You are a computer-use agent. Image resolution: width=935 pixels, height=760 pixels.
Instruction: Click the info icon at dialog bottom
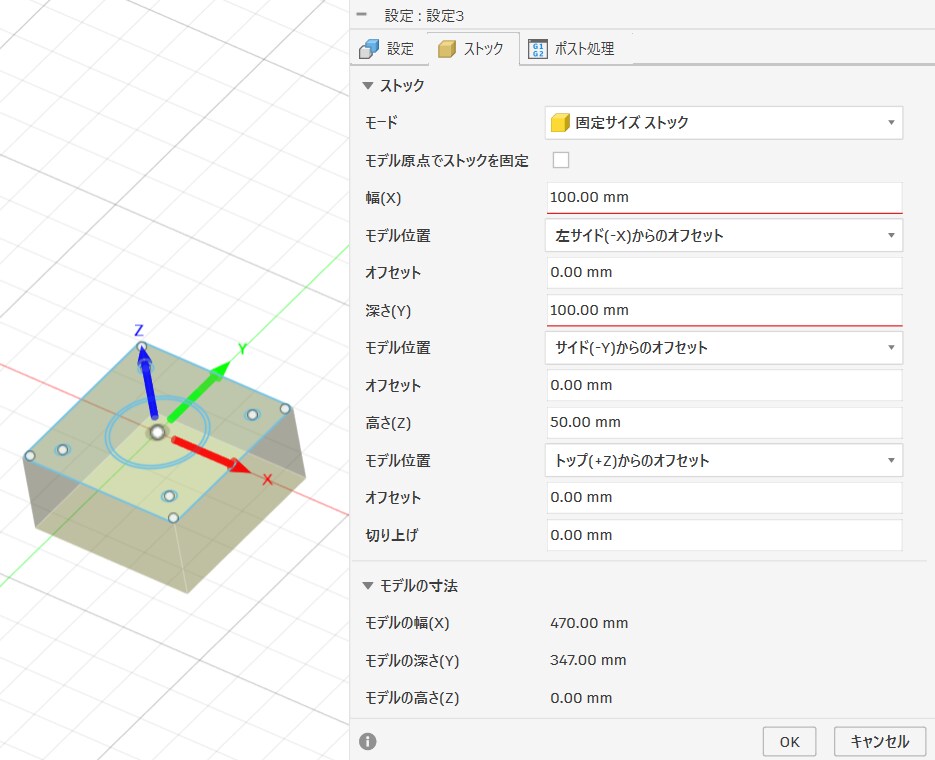click(x=368, y=741)
